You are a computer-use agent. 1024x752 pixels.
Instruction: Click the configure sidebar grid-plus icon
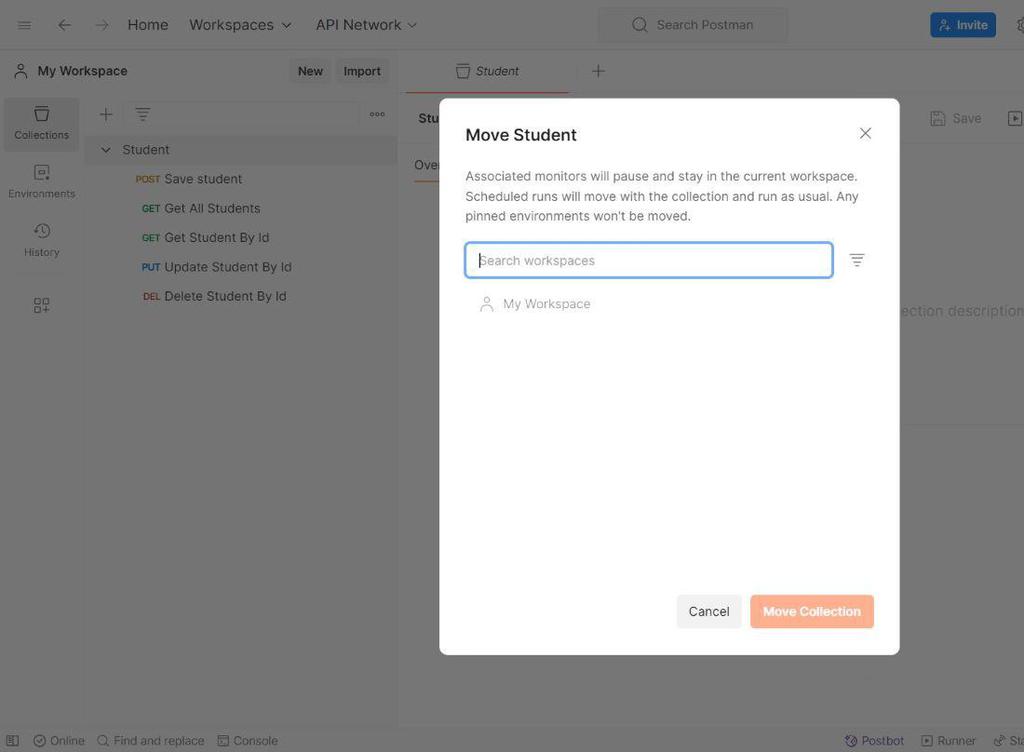(41, 306)
